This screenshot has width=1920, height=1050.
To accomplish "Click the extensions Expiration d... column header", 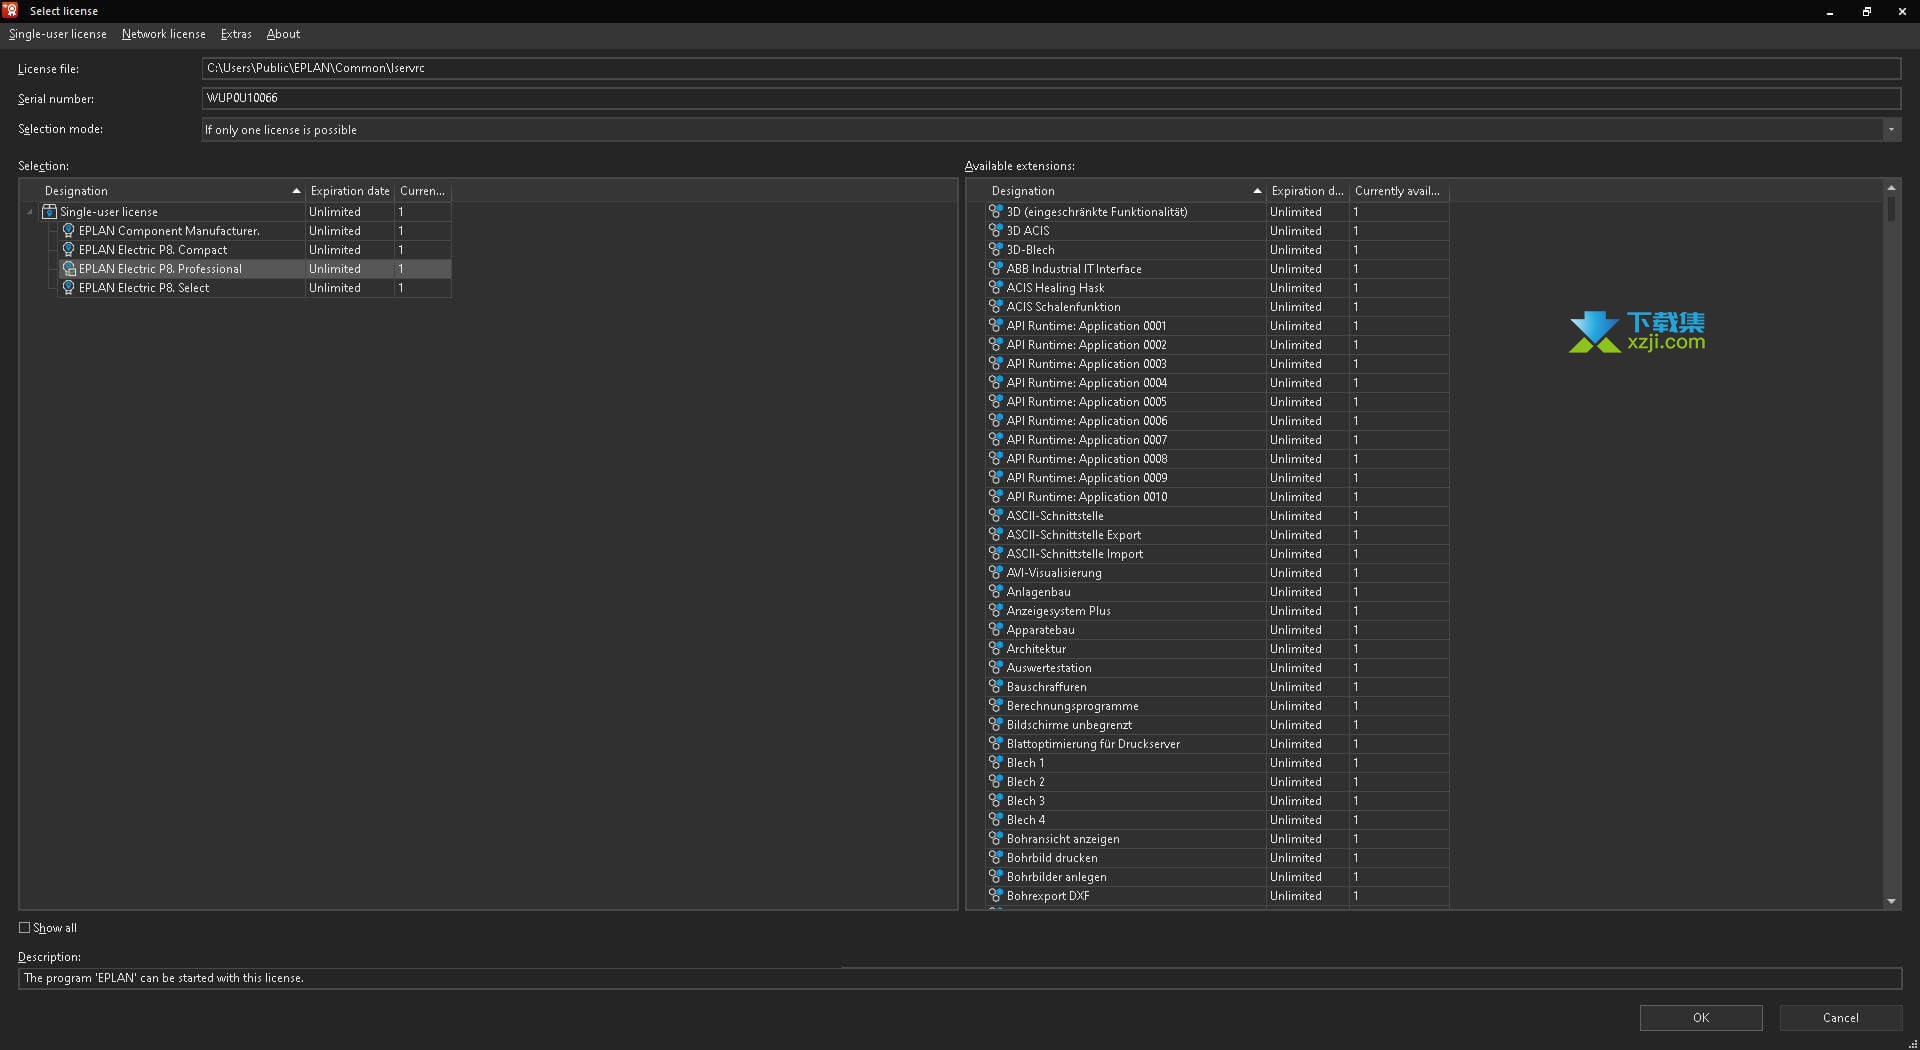I will pos(1307,191).
